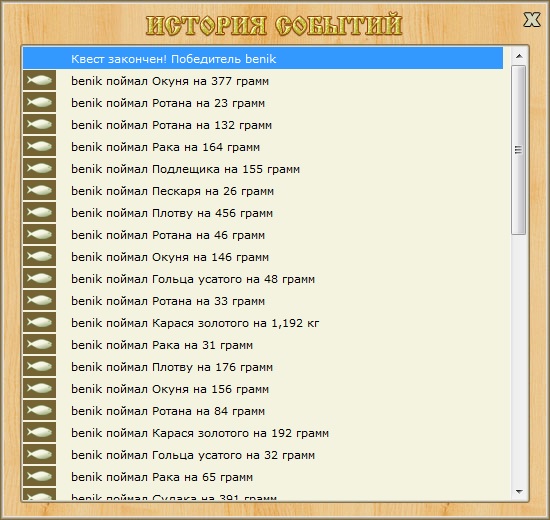The width and height of the screenshot is (550, 520).
Task: Select entry Окуня на 146 грамм
Action: [263, 256]
